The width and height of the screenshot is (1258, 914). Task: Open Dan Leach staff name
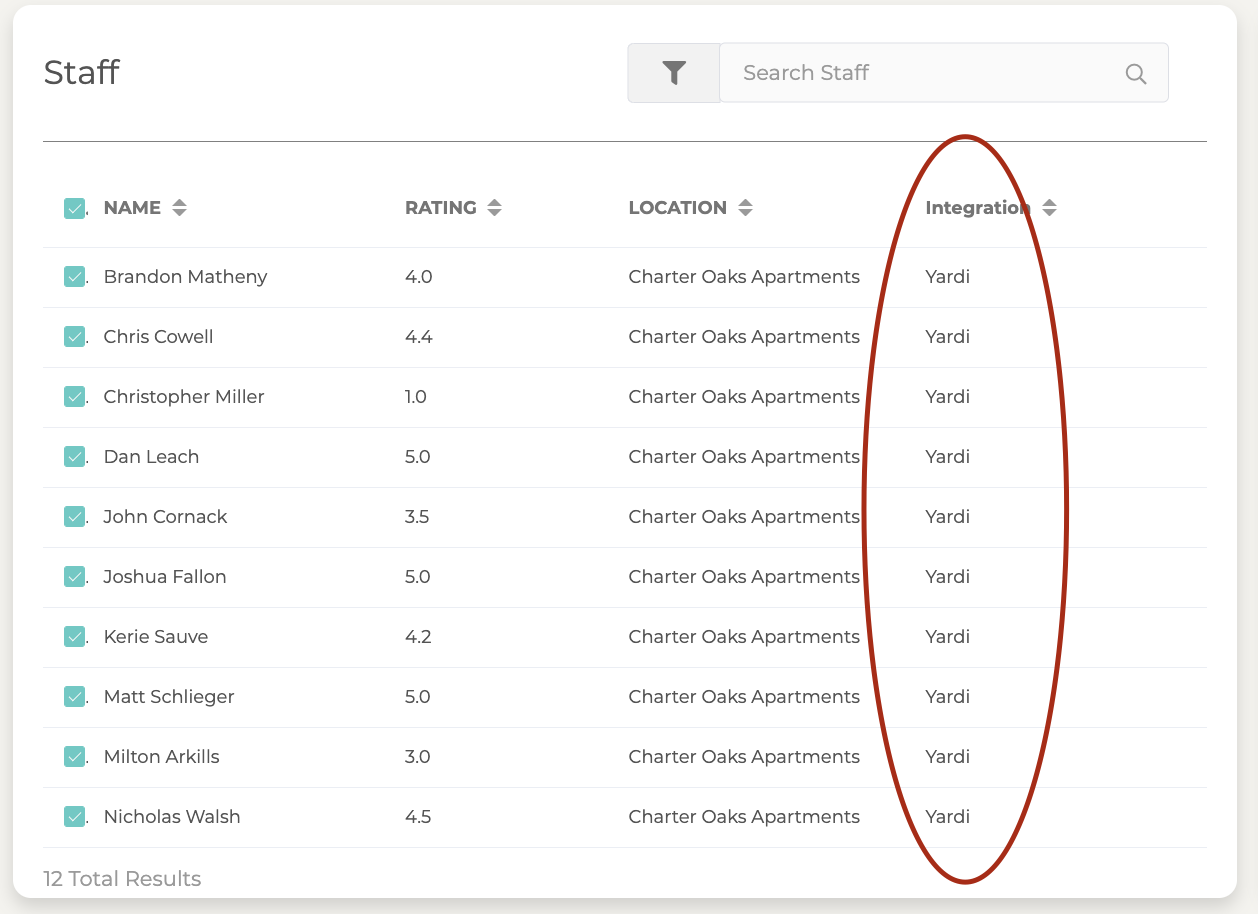click(152, 457)
